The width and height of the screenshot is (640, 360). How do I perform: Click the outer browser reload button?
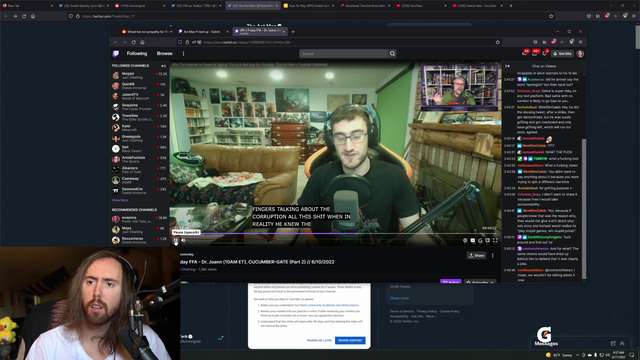click(x=24, y=16)
